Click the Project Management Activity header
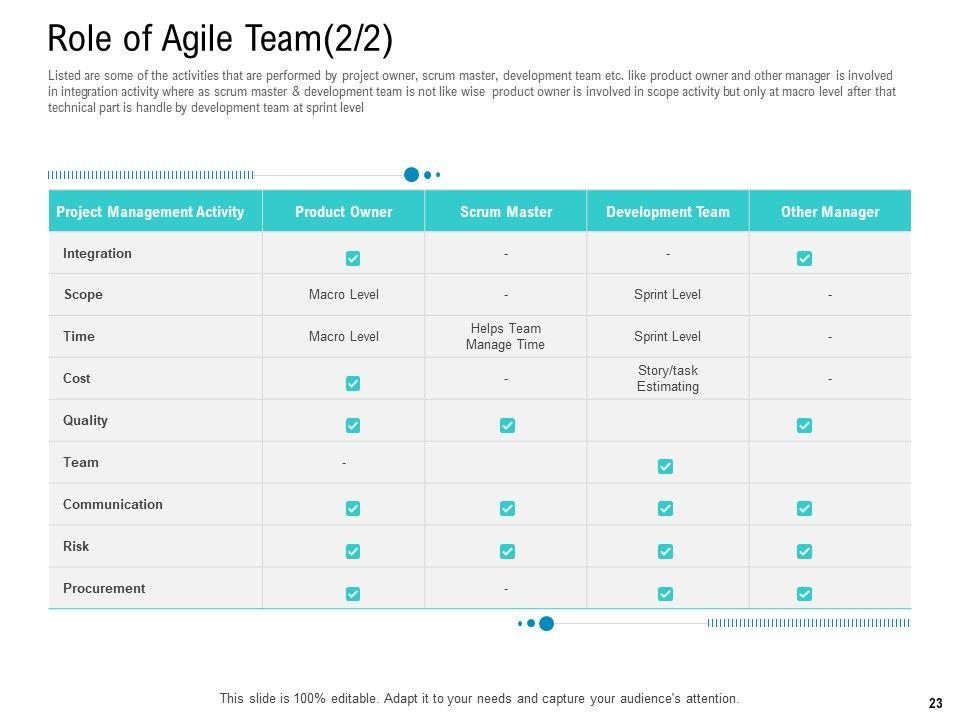 click(x=150, y=212)
